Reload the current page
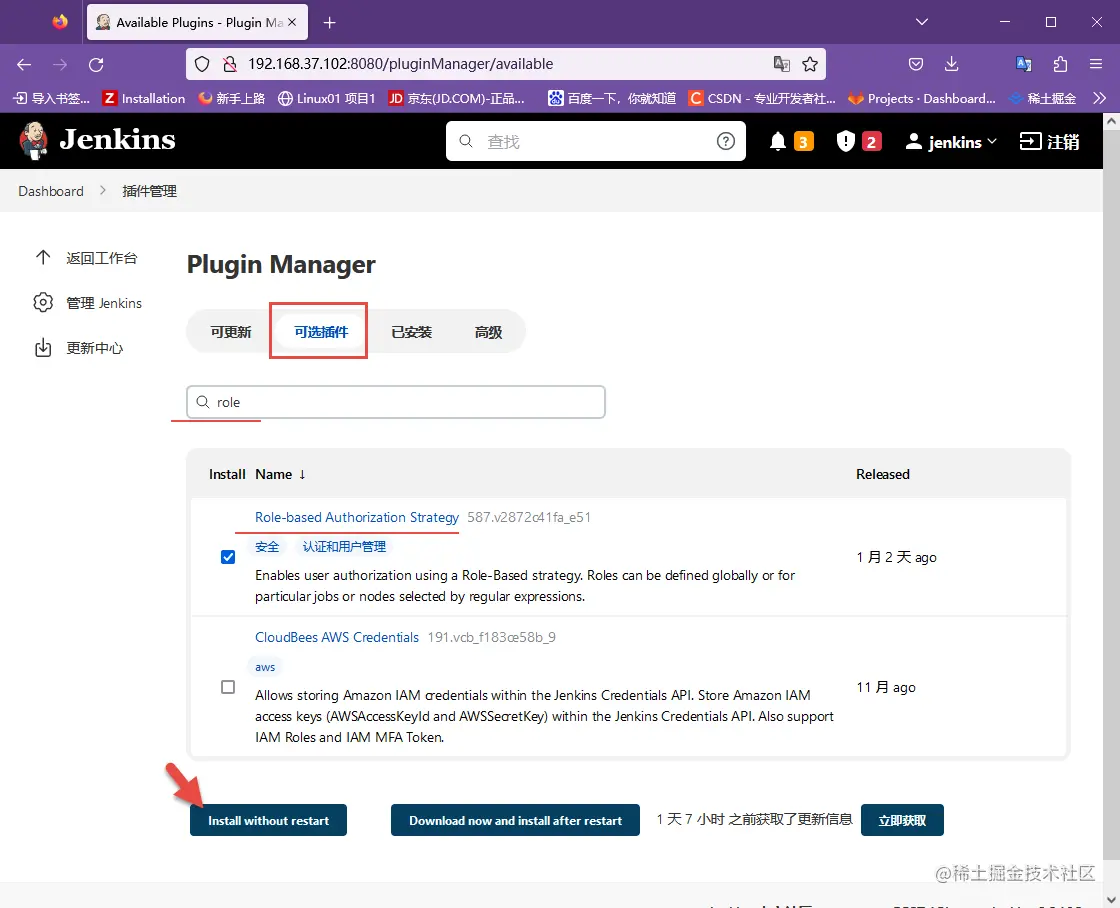The image size is (1120, 908). (x=96, y=64)
